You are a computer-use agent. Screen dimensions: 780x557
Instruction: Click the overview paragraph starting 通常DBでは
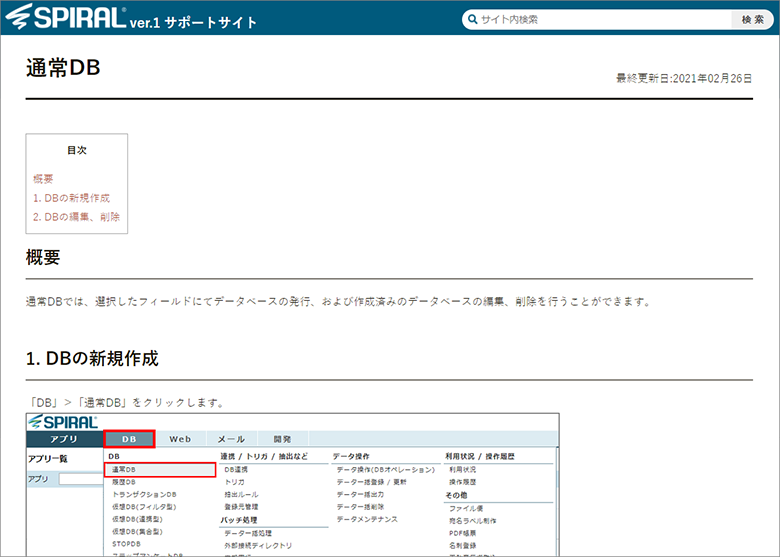click(x=338, y=302)
